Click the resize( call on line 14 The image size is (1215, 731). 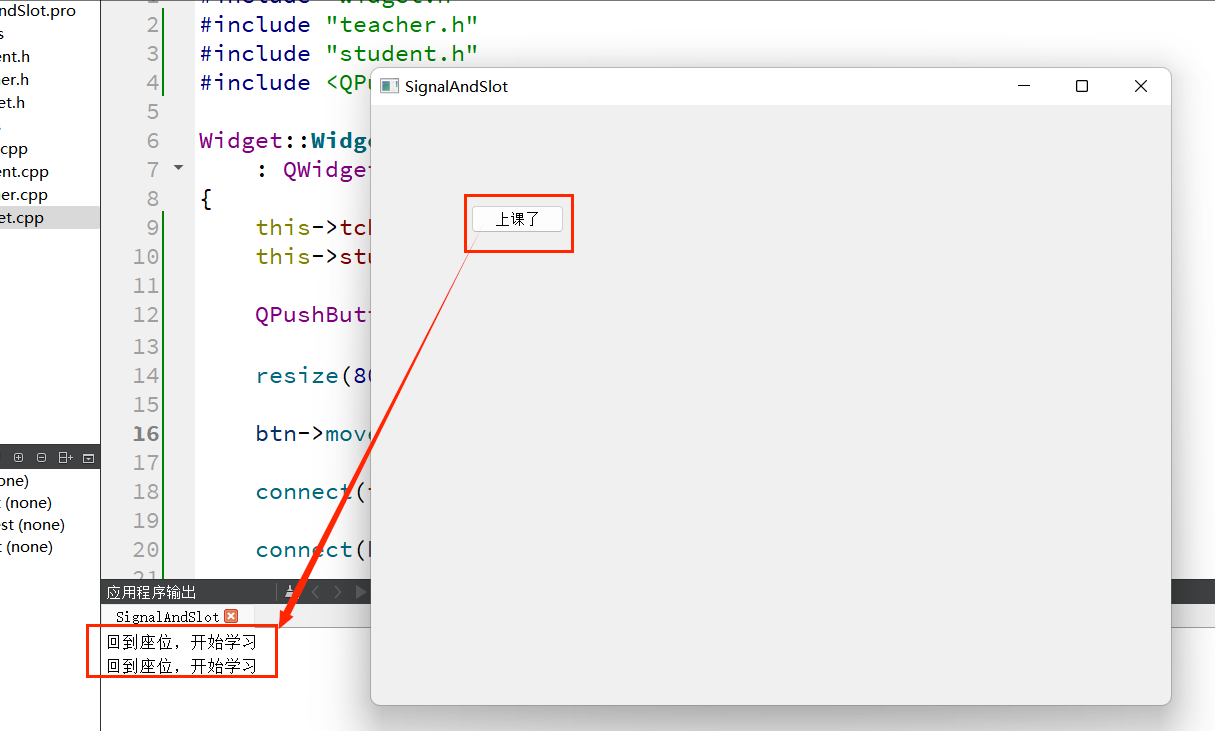point(312,376)
